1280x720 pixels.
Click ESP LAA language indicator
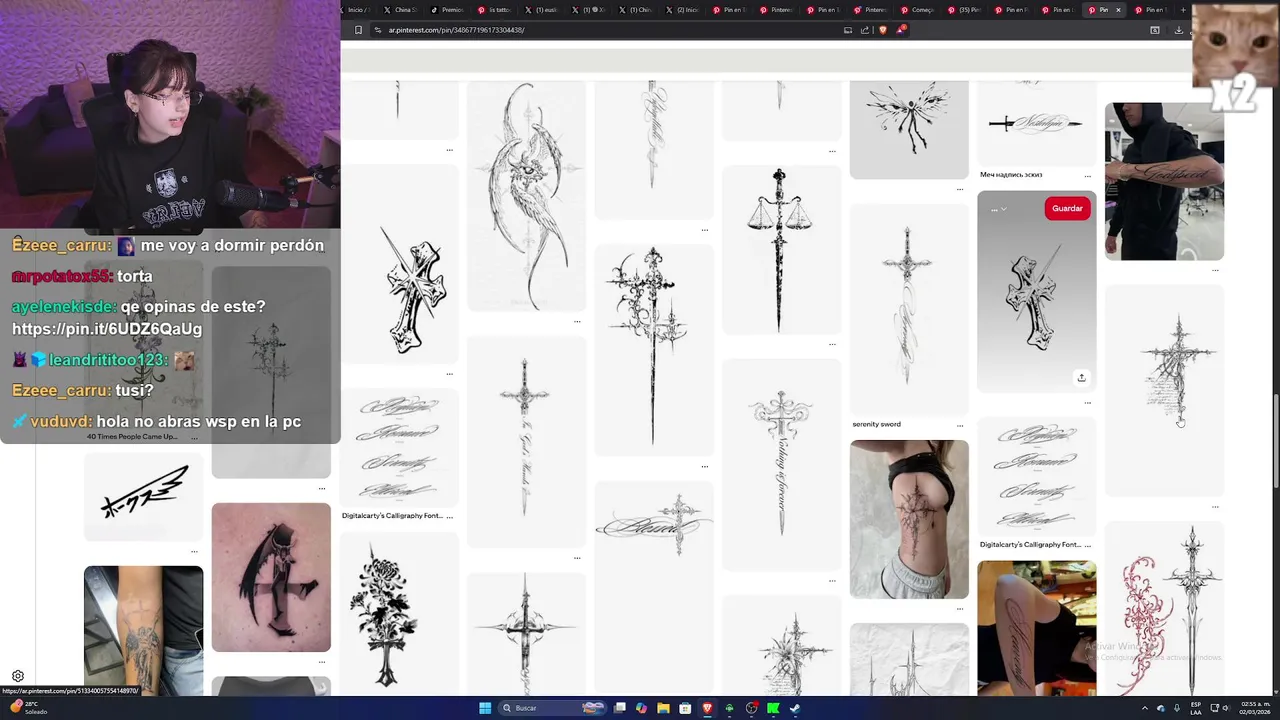1196,707
